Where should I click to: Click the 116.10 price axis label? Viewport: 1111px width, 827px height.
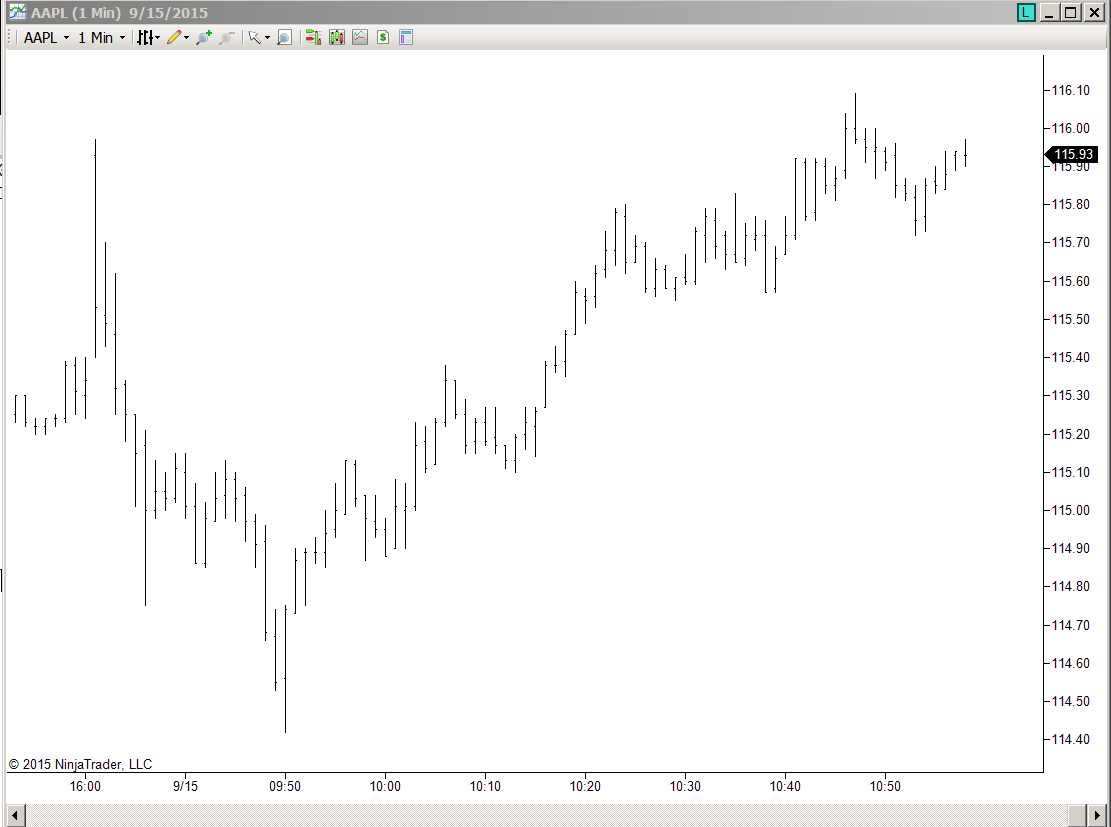click(1071, 90)
